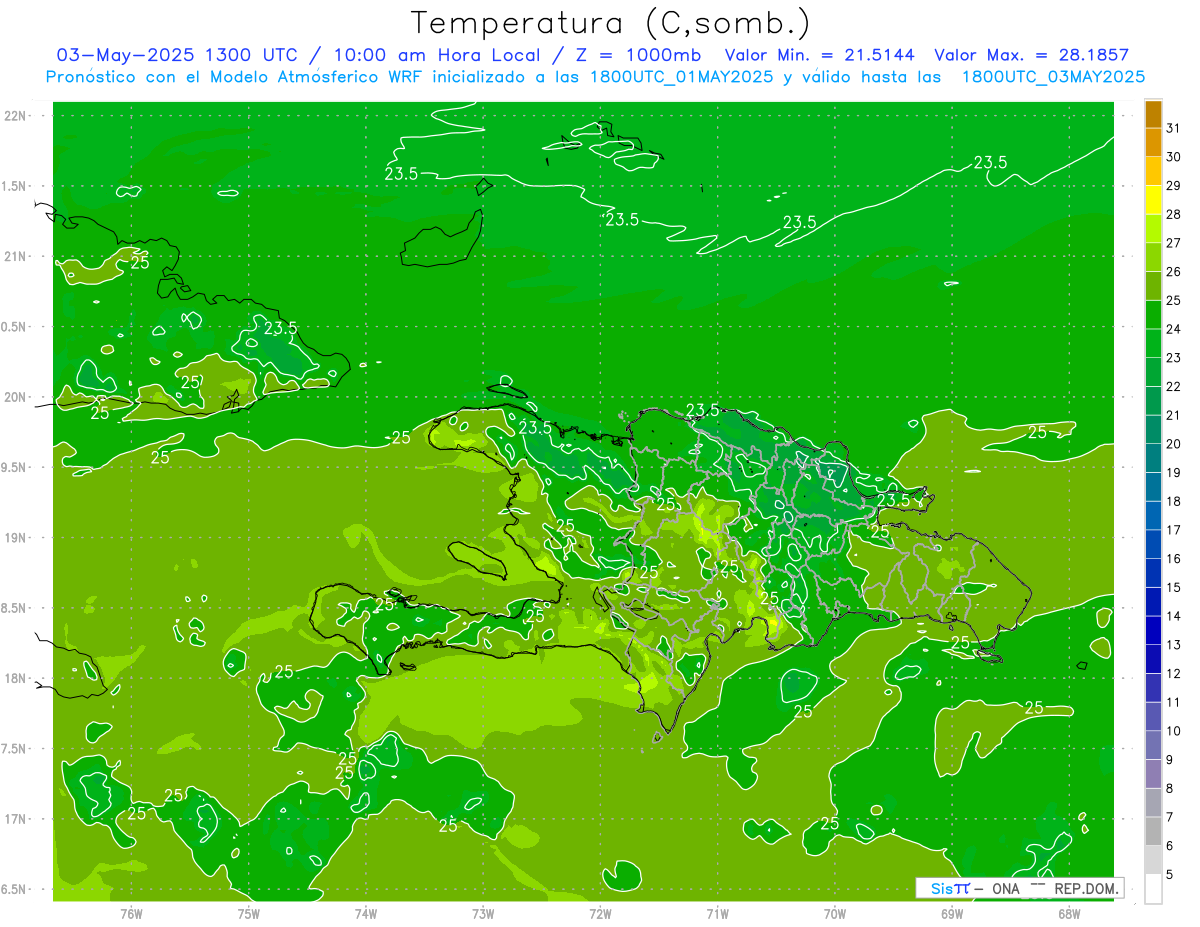Click the "10:00 am Hora Local" text

coord(435,55)
